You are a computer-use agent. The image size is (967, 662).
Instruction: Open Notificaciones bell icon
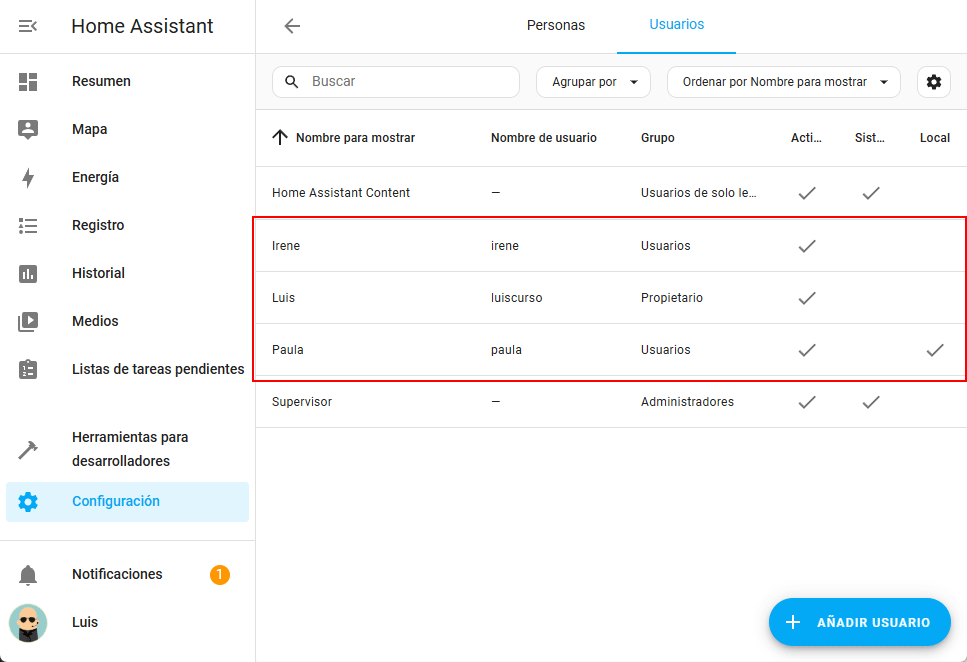28,575
